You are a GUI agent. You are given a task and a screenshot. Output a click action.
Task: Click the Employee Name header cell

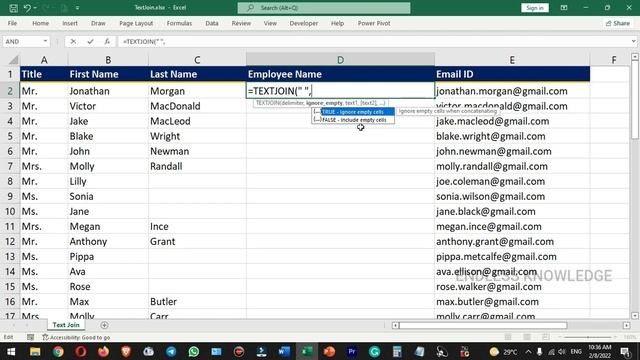click(x=340, y=74)
